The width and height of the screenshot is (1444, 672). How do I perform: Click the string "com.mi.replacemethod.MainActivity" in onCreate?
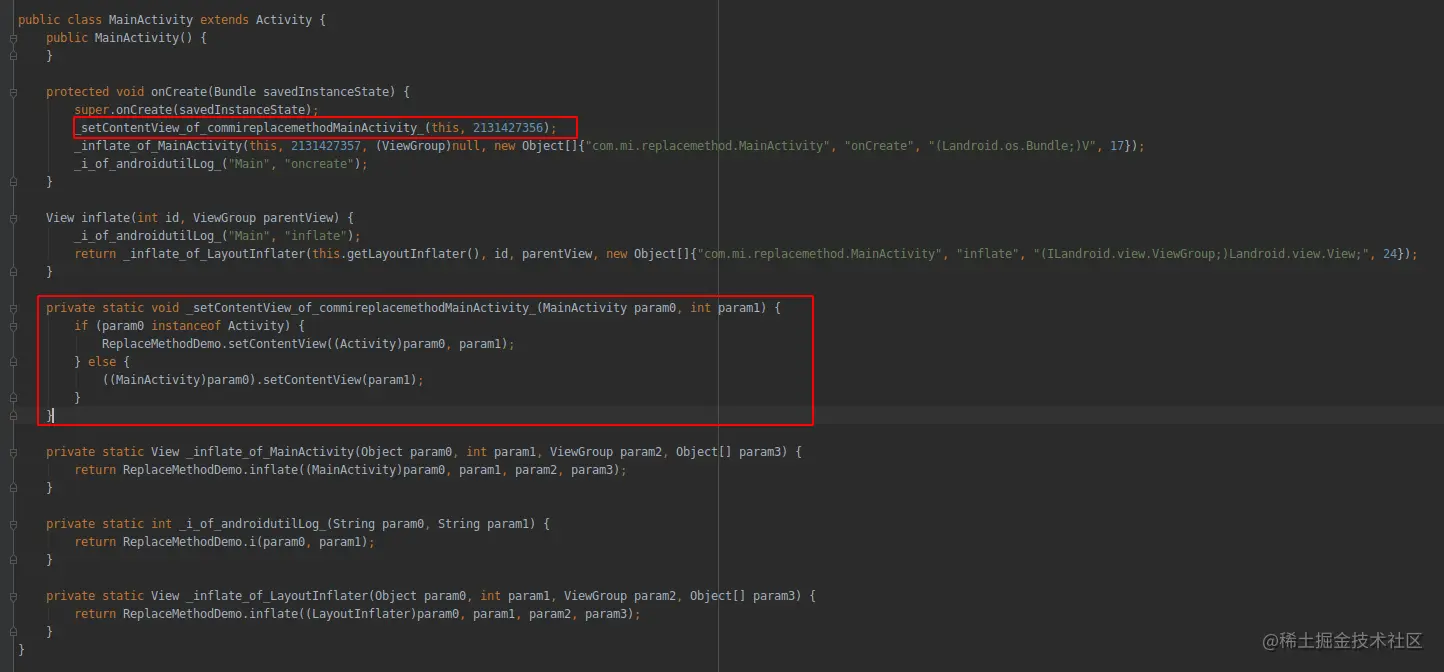pyautogui.click(x=710, y=146)
